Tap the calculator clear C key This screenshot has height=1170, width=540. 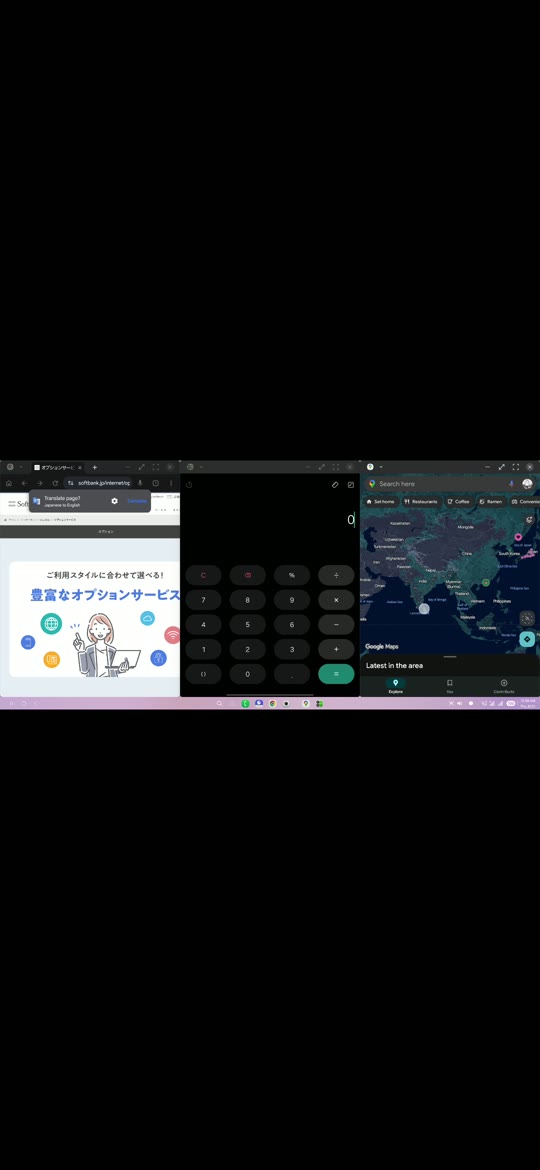pyautogui.click(x=204, y=575)
